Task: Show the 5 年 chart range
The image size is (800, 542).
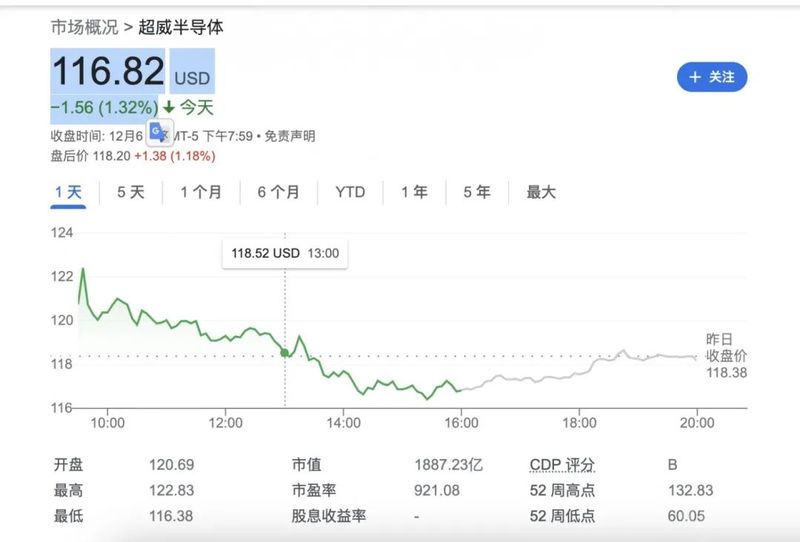Action: (477, 192)
